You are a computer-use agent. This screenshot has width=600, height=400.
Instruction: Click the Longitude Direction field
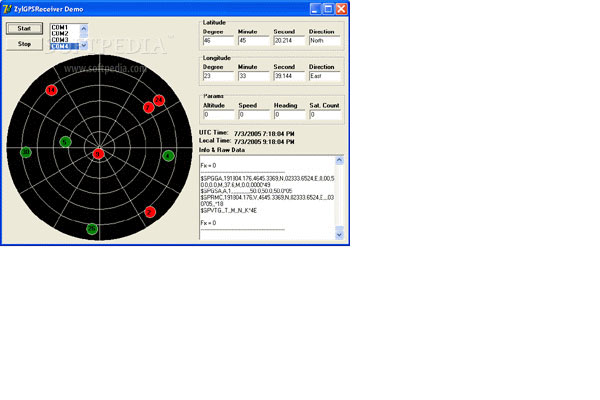(325, 75)
